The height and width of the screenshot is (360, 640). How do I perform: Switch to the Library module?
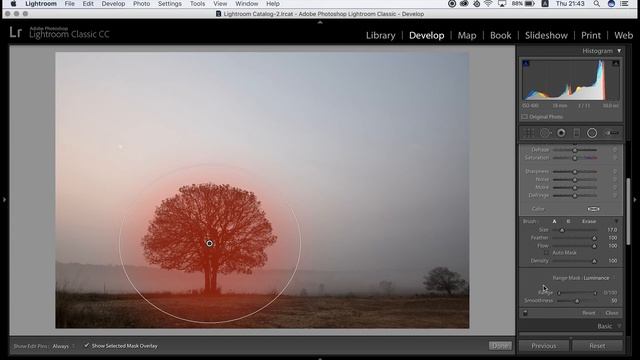pos(380,36)
